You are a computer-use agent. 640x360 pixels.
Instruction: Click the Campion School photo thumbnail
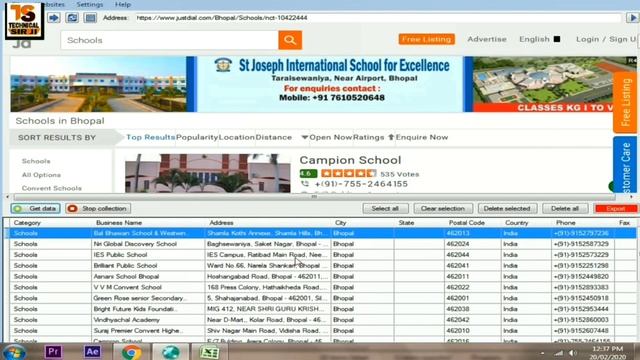point(208,173)
